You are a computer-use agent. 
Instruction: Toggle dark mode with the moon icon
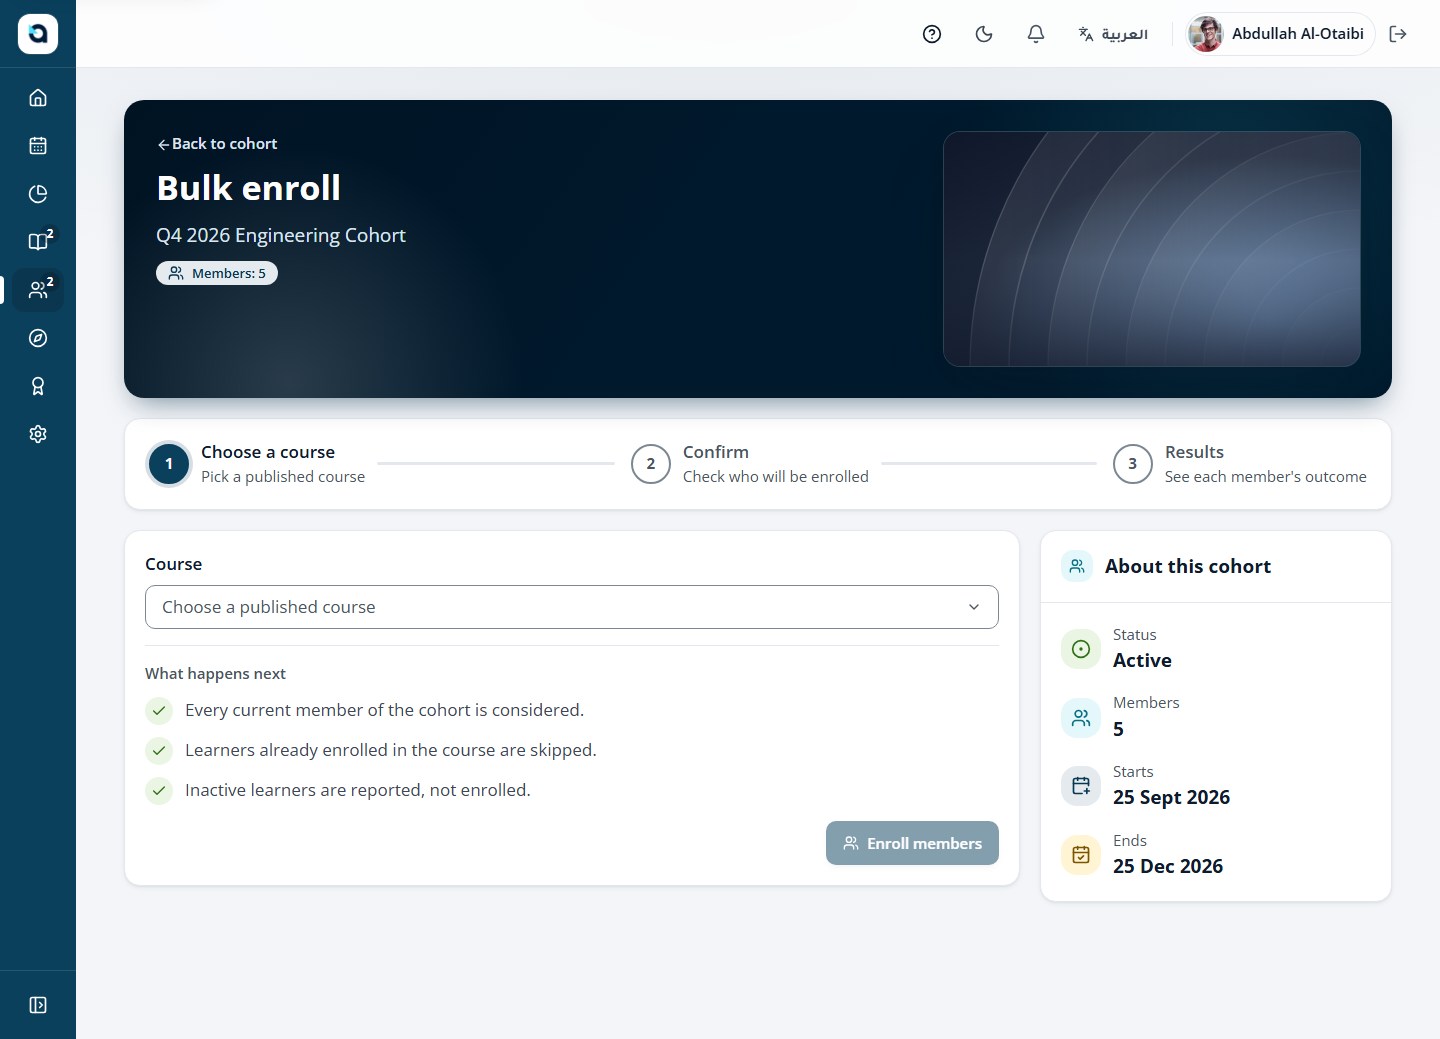click(x=984, y=34)
